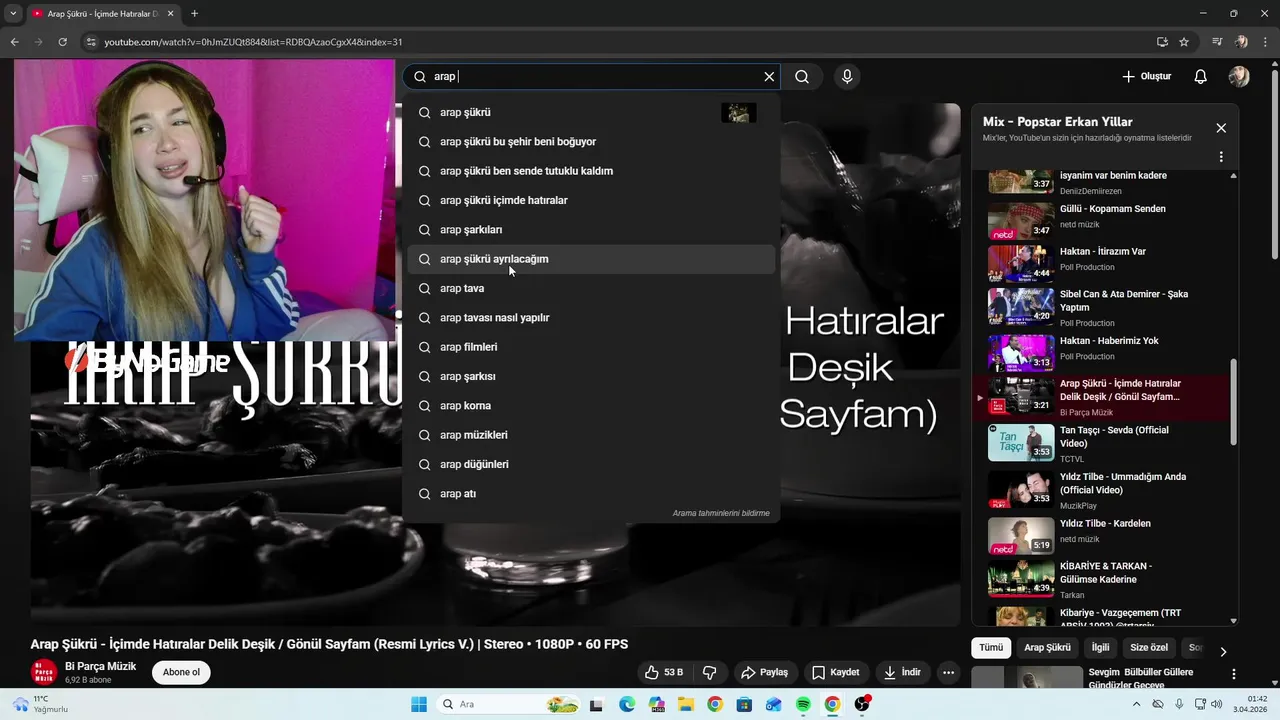Image resolution: width=1280 pixels, height=720 pixels.
Task: Focus the YouTube search input field
Action: [590, 77]
